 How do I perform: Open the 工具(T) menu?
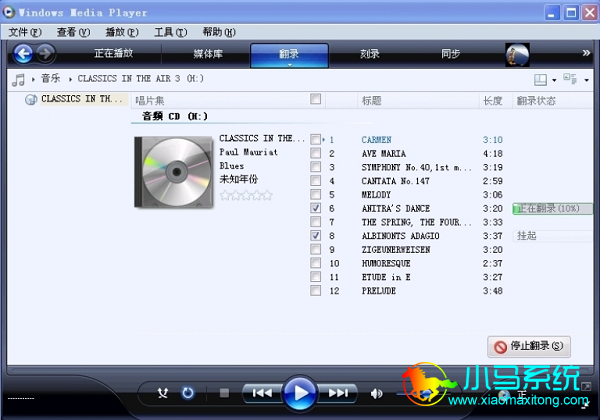[171, 32]
